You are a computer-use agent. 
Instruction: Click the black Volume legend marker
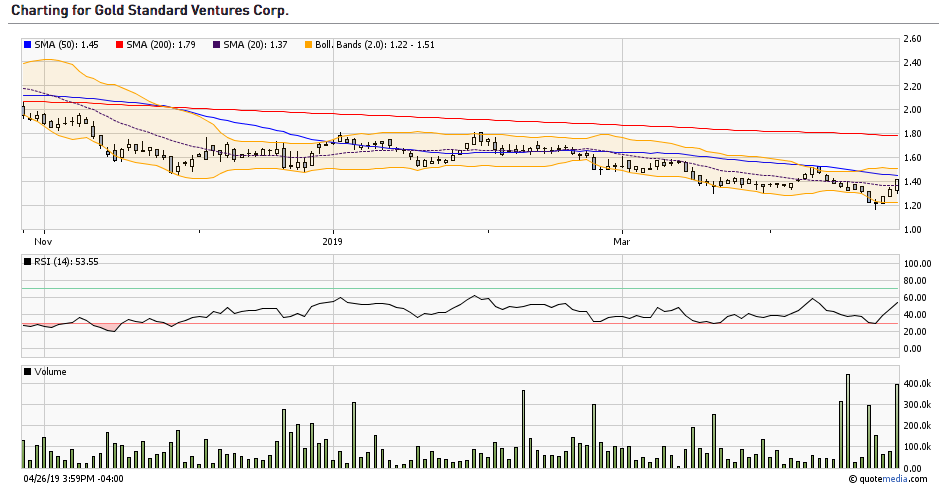pos(27,372)
